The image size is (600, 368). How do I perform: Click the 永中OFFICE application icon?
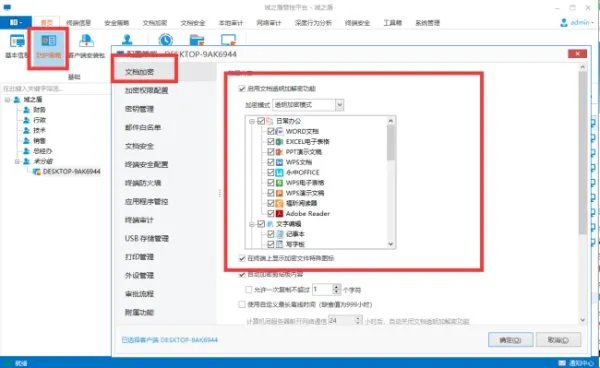pos(280,173)
